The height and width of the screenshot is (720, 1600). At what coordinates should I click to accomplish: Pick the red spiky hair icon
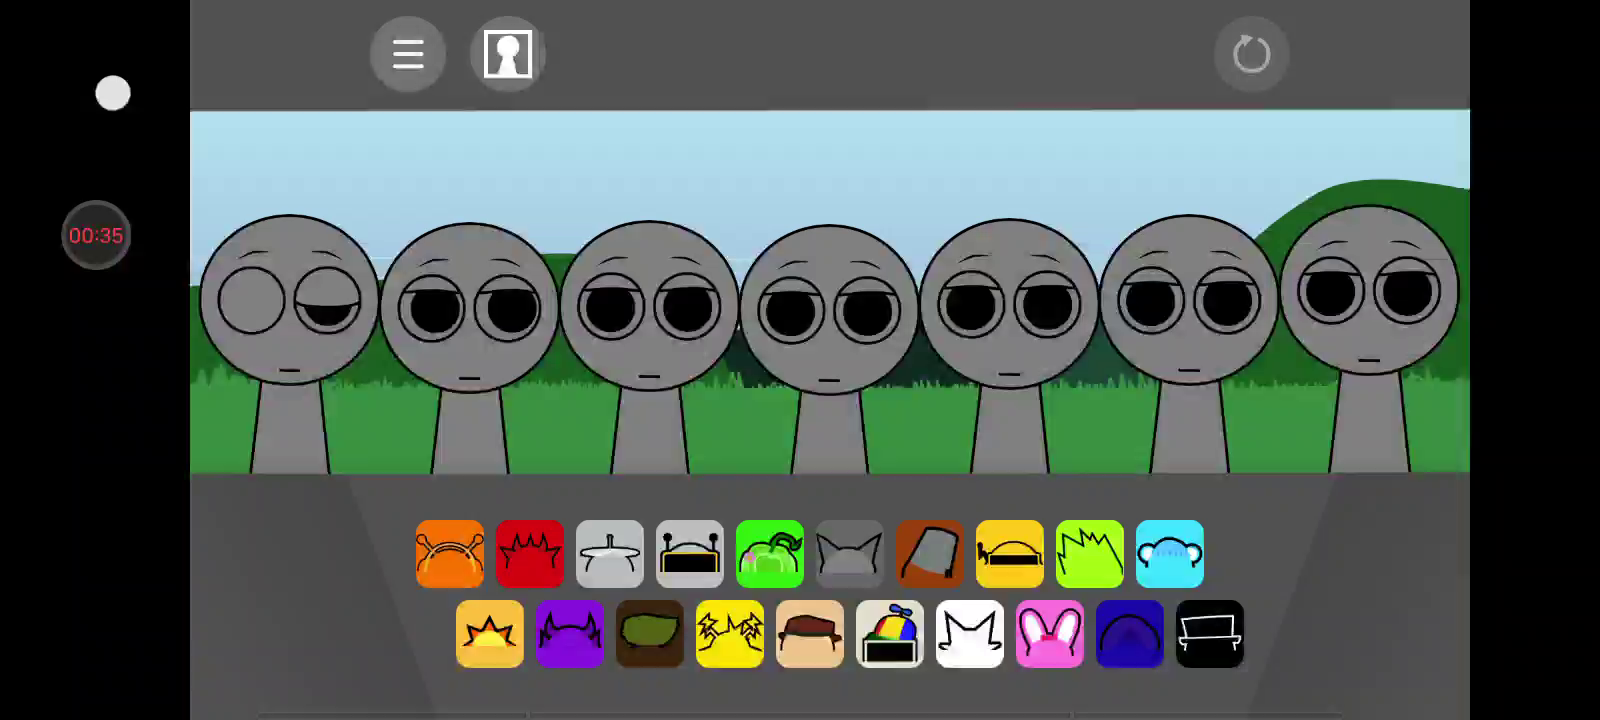click(530, 554)
